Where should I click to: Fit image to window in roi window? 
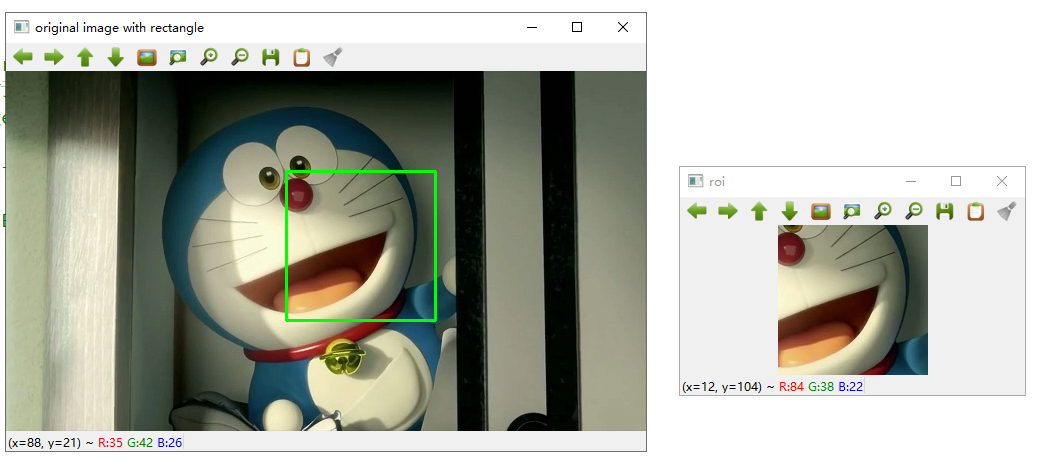(851, 211)
